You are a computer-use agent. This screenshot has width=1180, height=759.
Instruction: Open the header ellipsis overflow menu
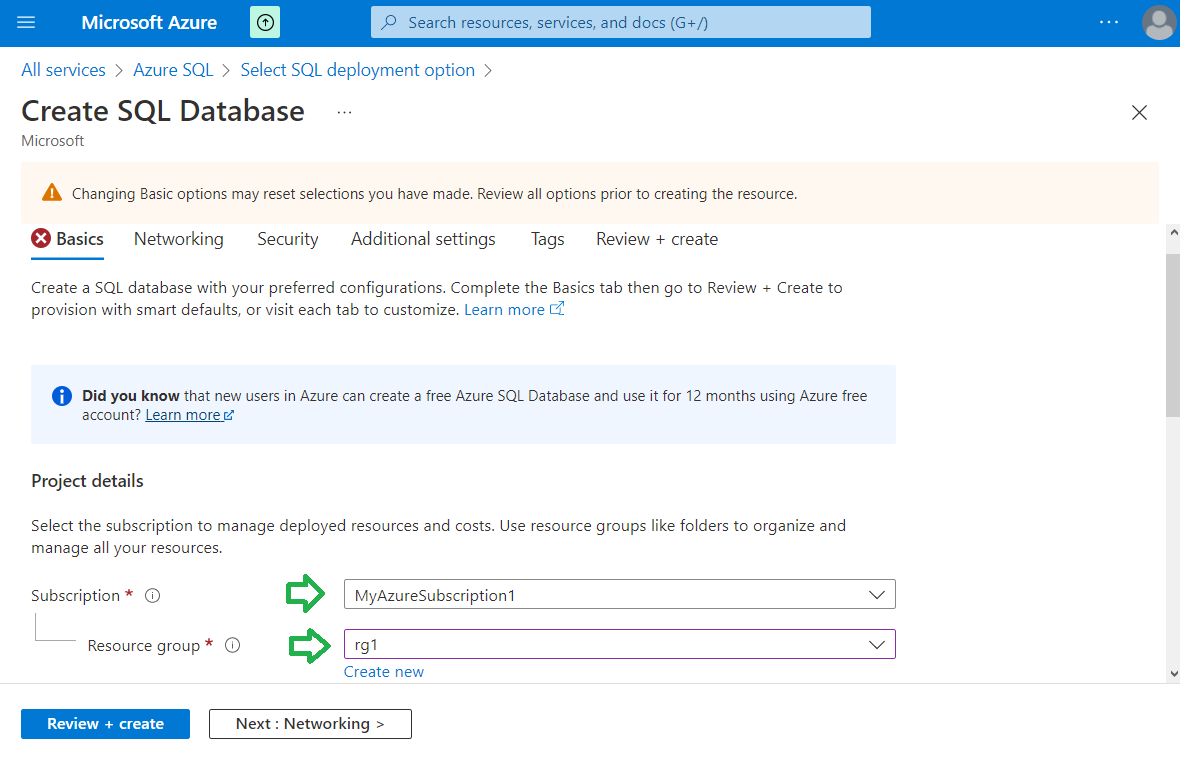tap(1109, 23)
